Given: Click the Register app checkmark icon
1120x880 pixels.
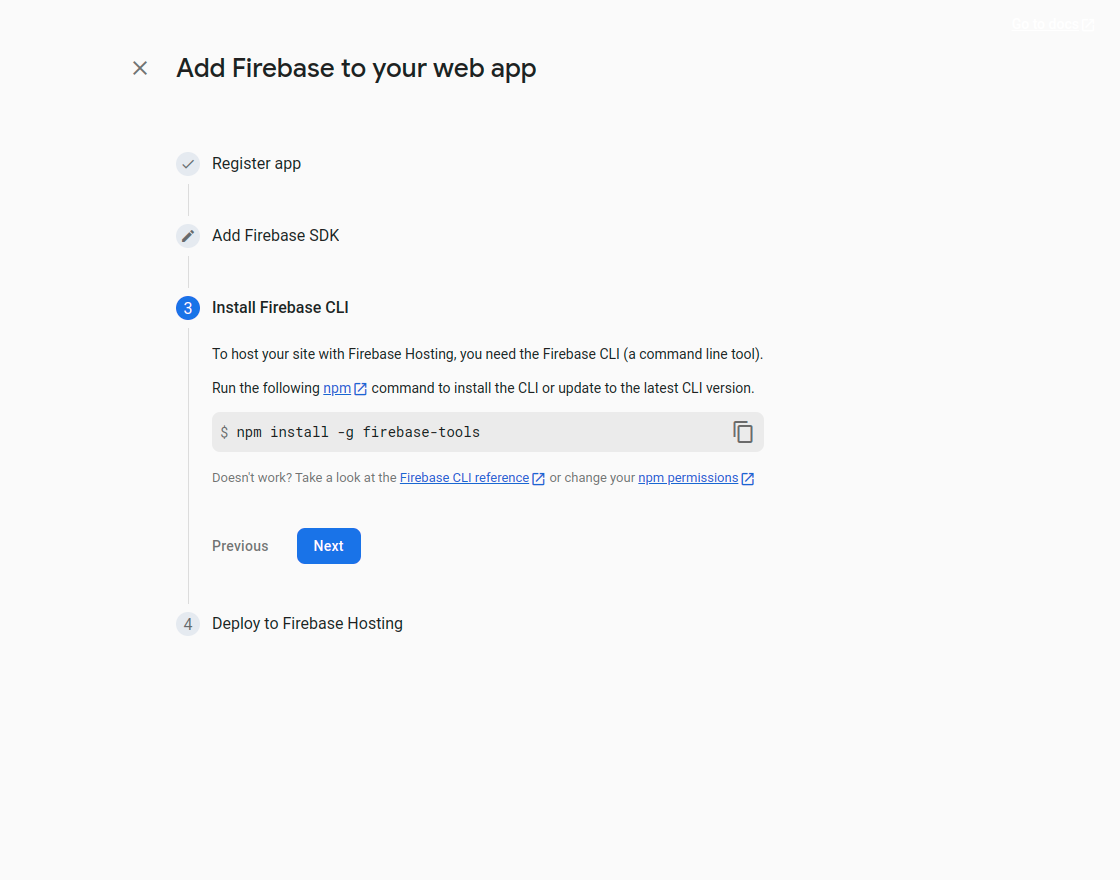Looking at the screenshot, I should click(188, 164).
